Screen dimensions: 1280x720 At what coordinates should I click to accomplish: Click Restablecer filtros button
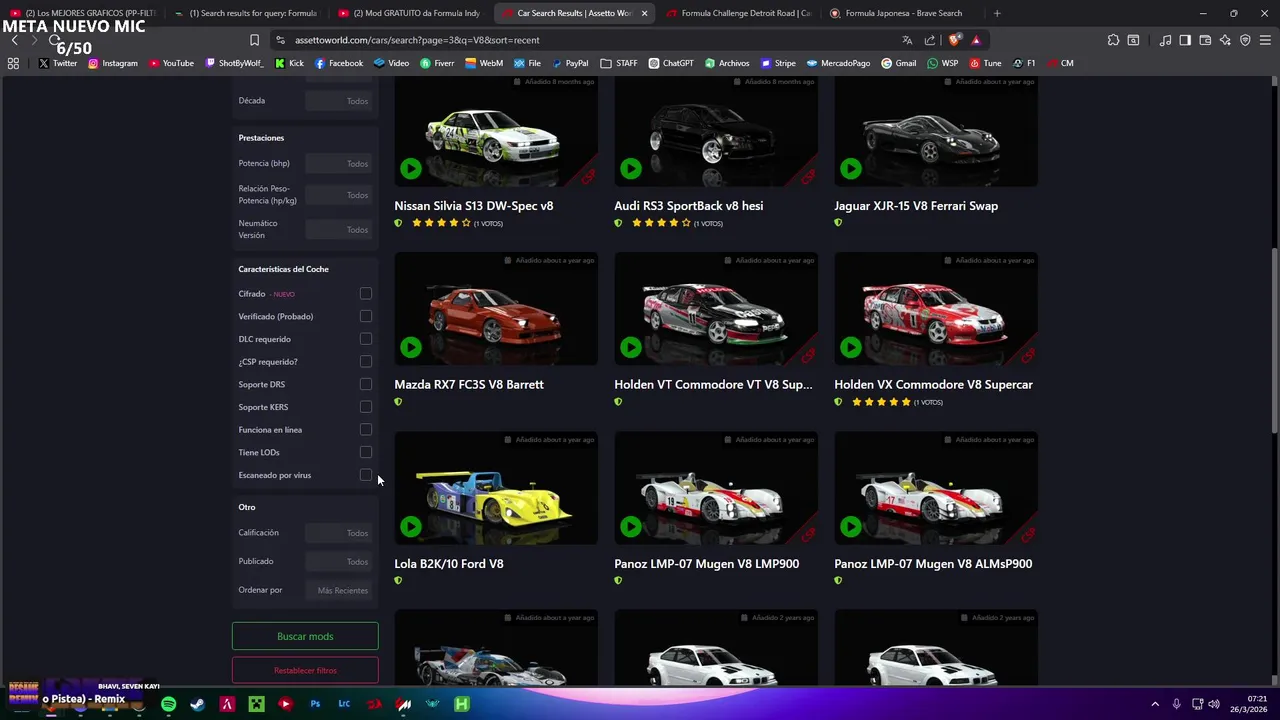pos(305,670)
